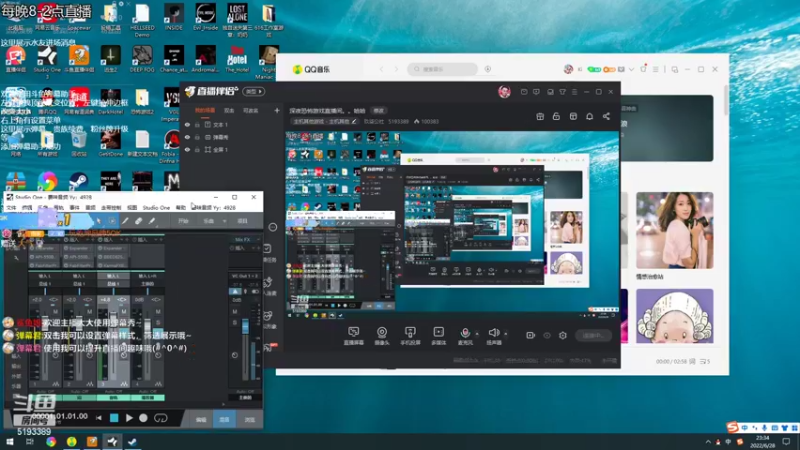Open the 手机投屏 phone casting source
This screenshot has height=450, width=800.
point(410,336)
